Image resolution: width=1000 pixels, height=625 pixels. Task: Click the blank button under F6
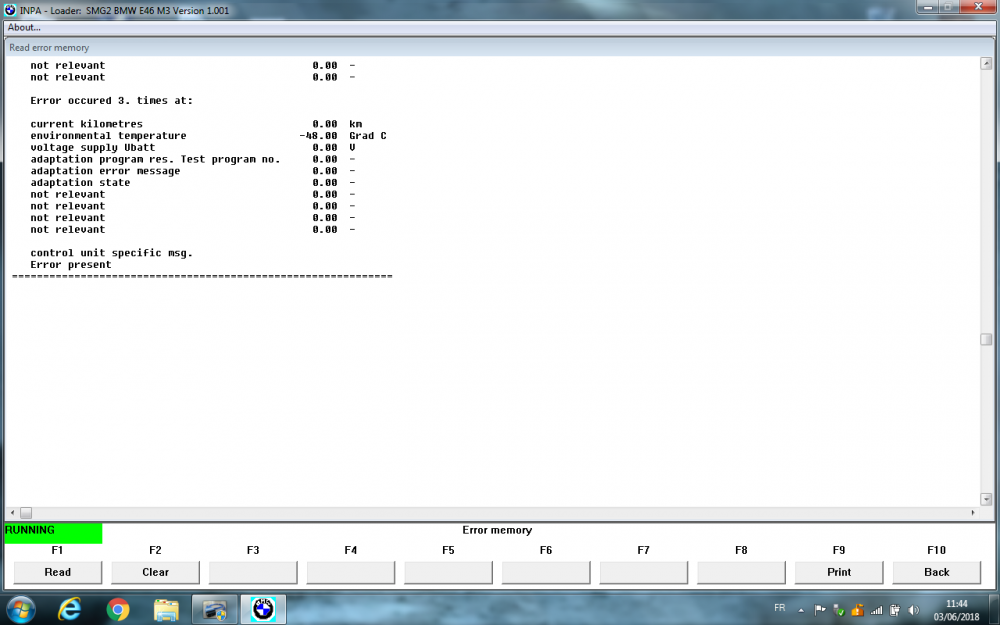click(545, 572)
